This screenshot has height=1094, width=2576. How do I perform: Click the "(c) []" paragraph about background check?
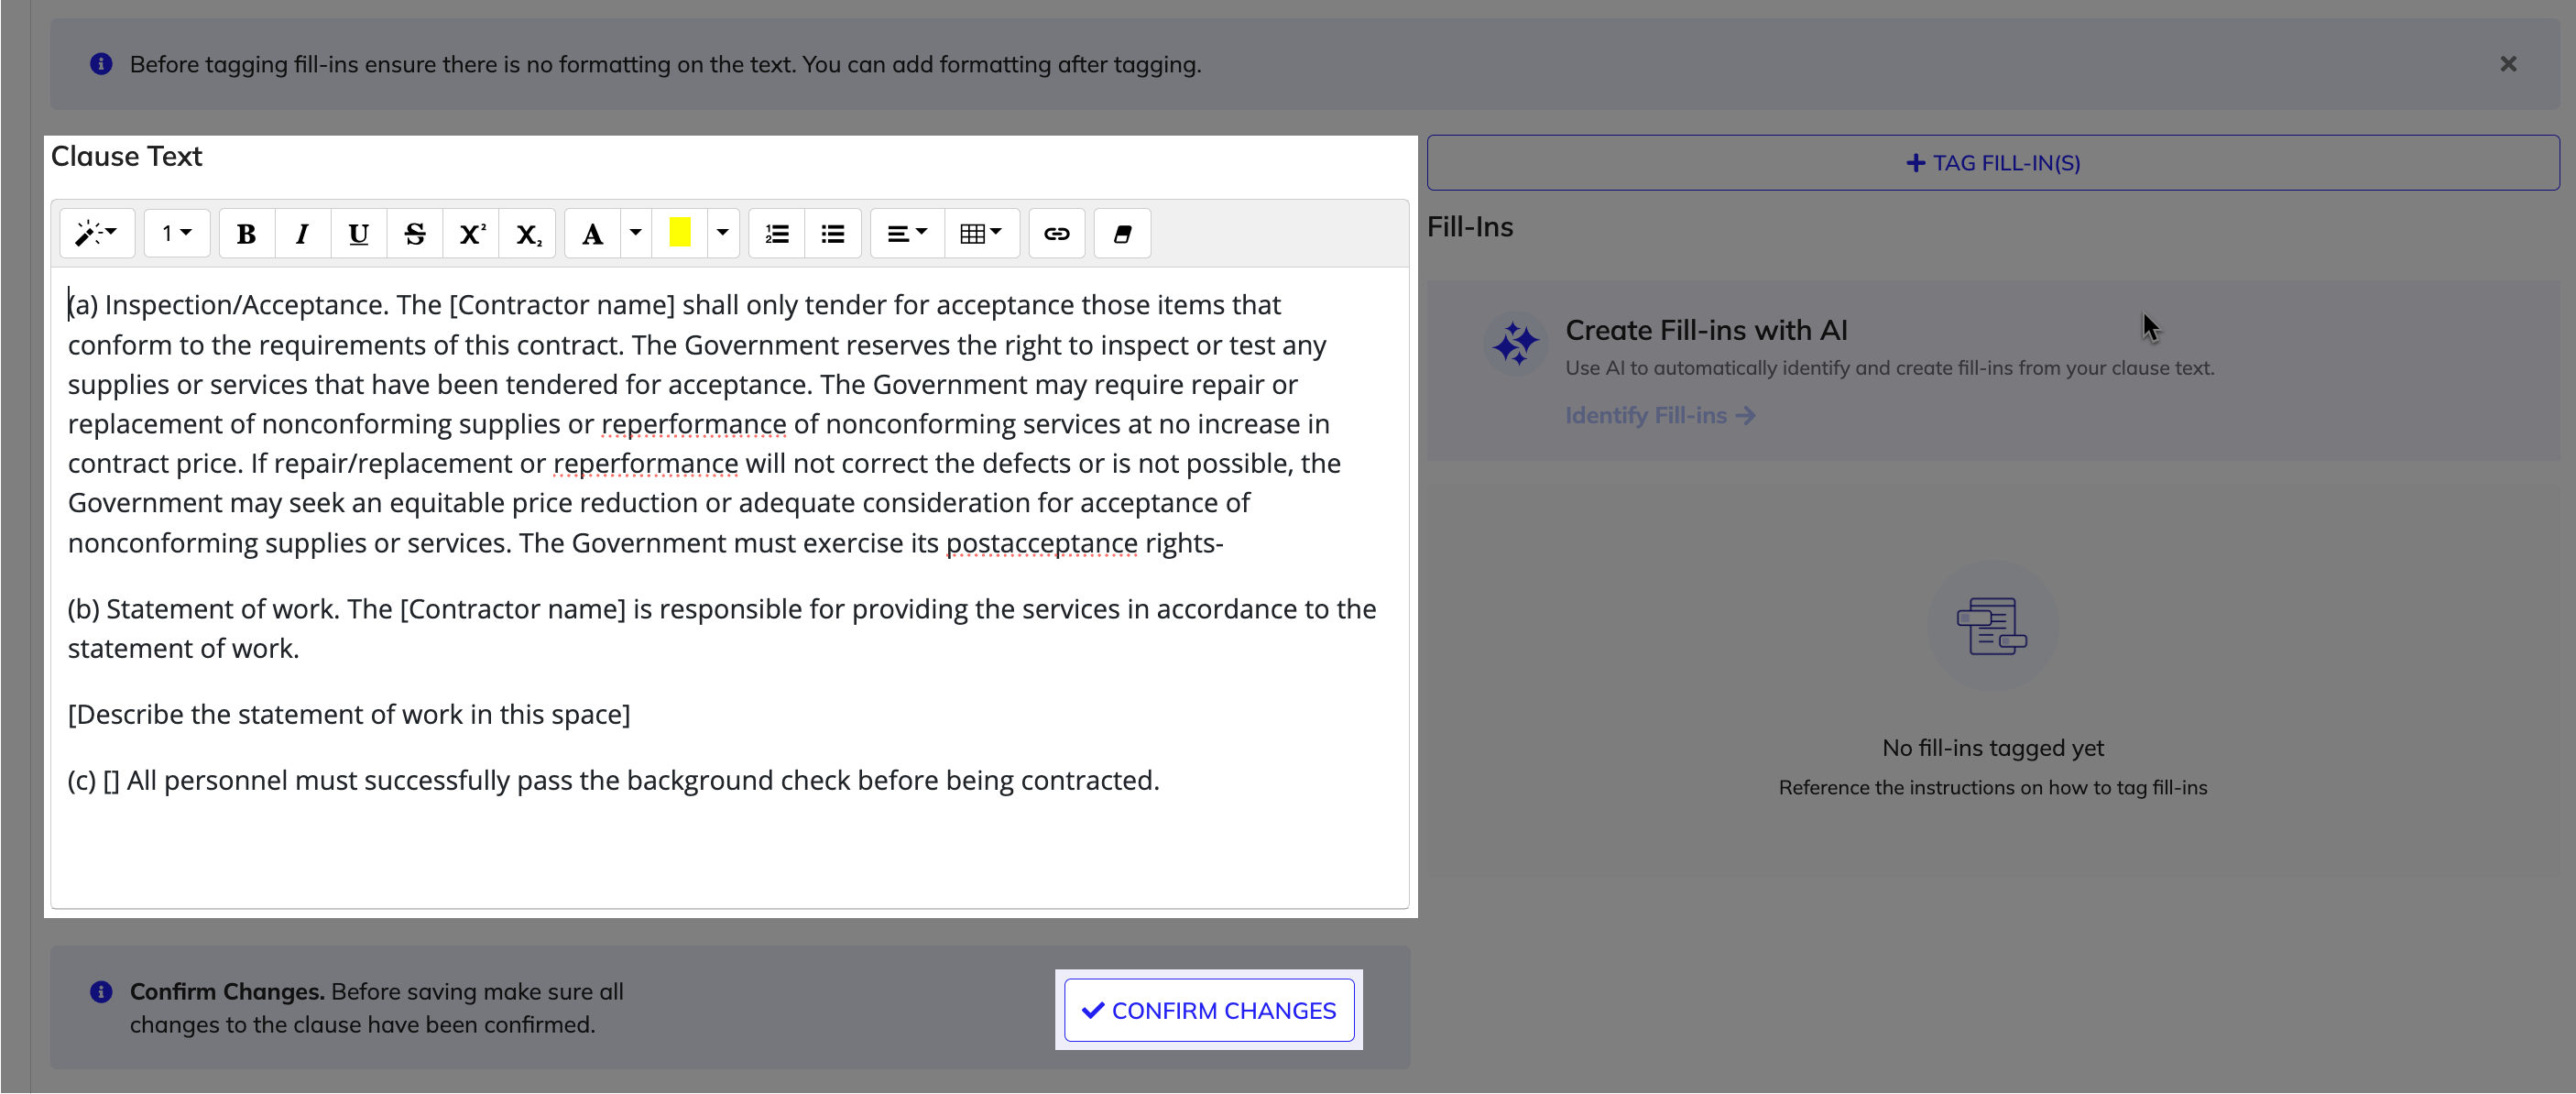[613, 781]
